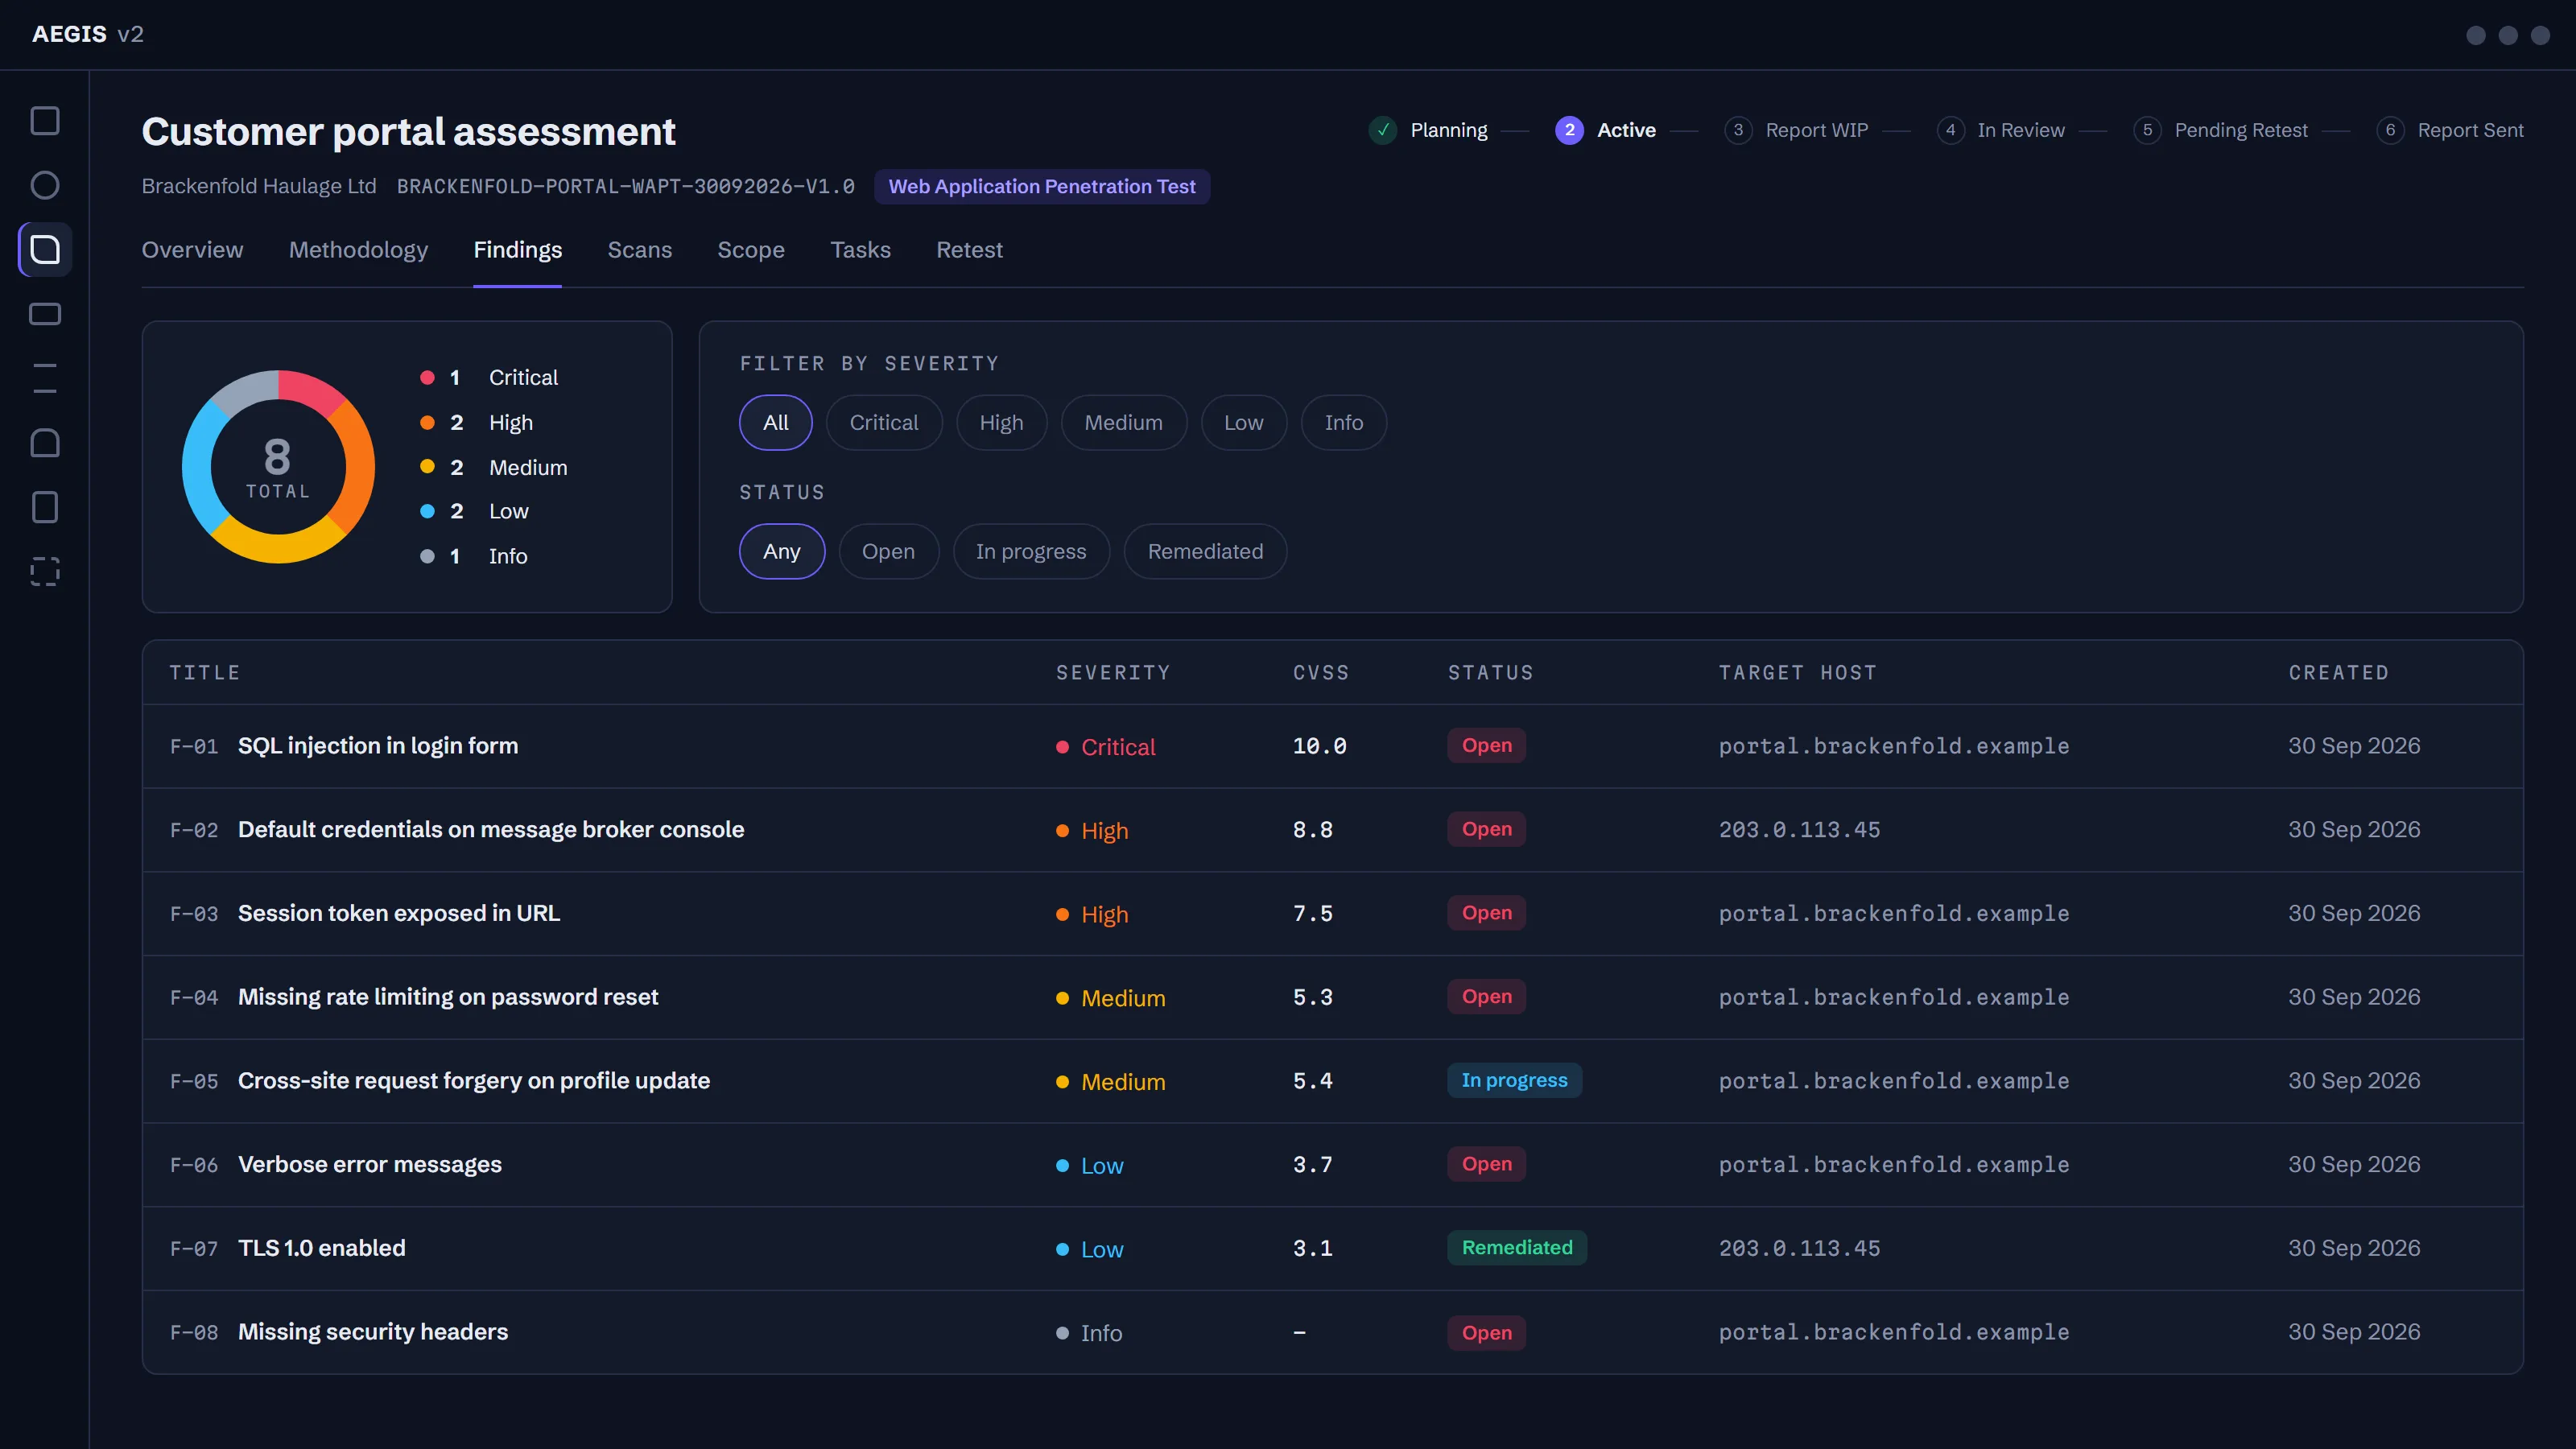Image resolution: width=2576 pixels, height=1449 pixels.
Task: Open the Methodology tab
Action: point(358,250)
